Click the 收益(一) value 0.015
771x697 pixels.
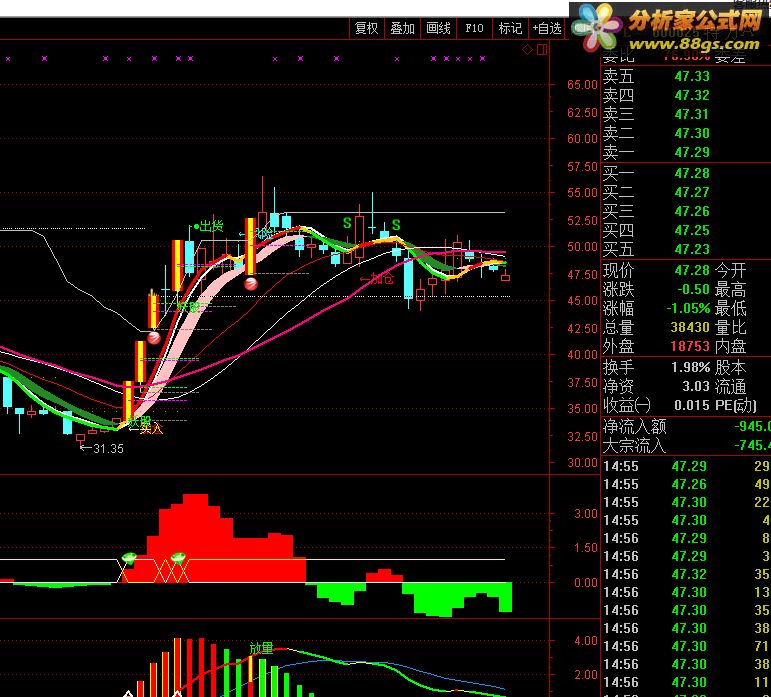(692, 406)
